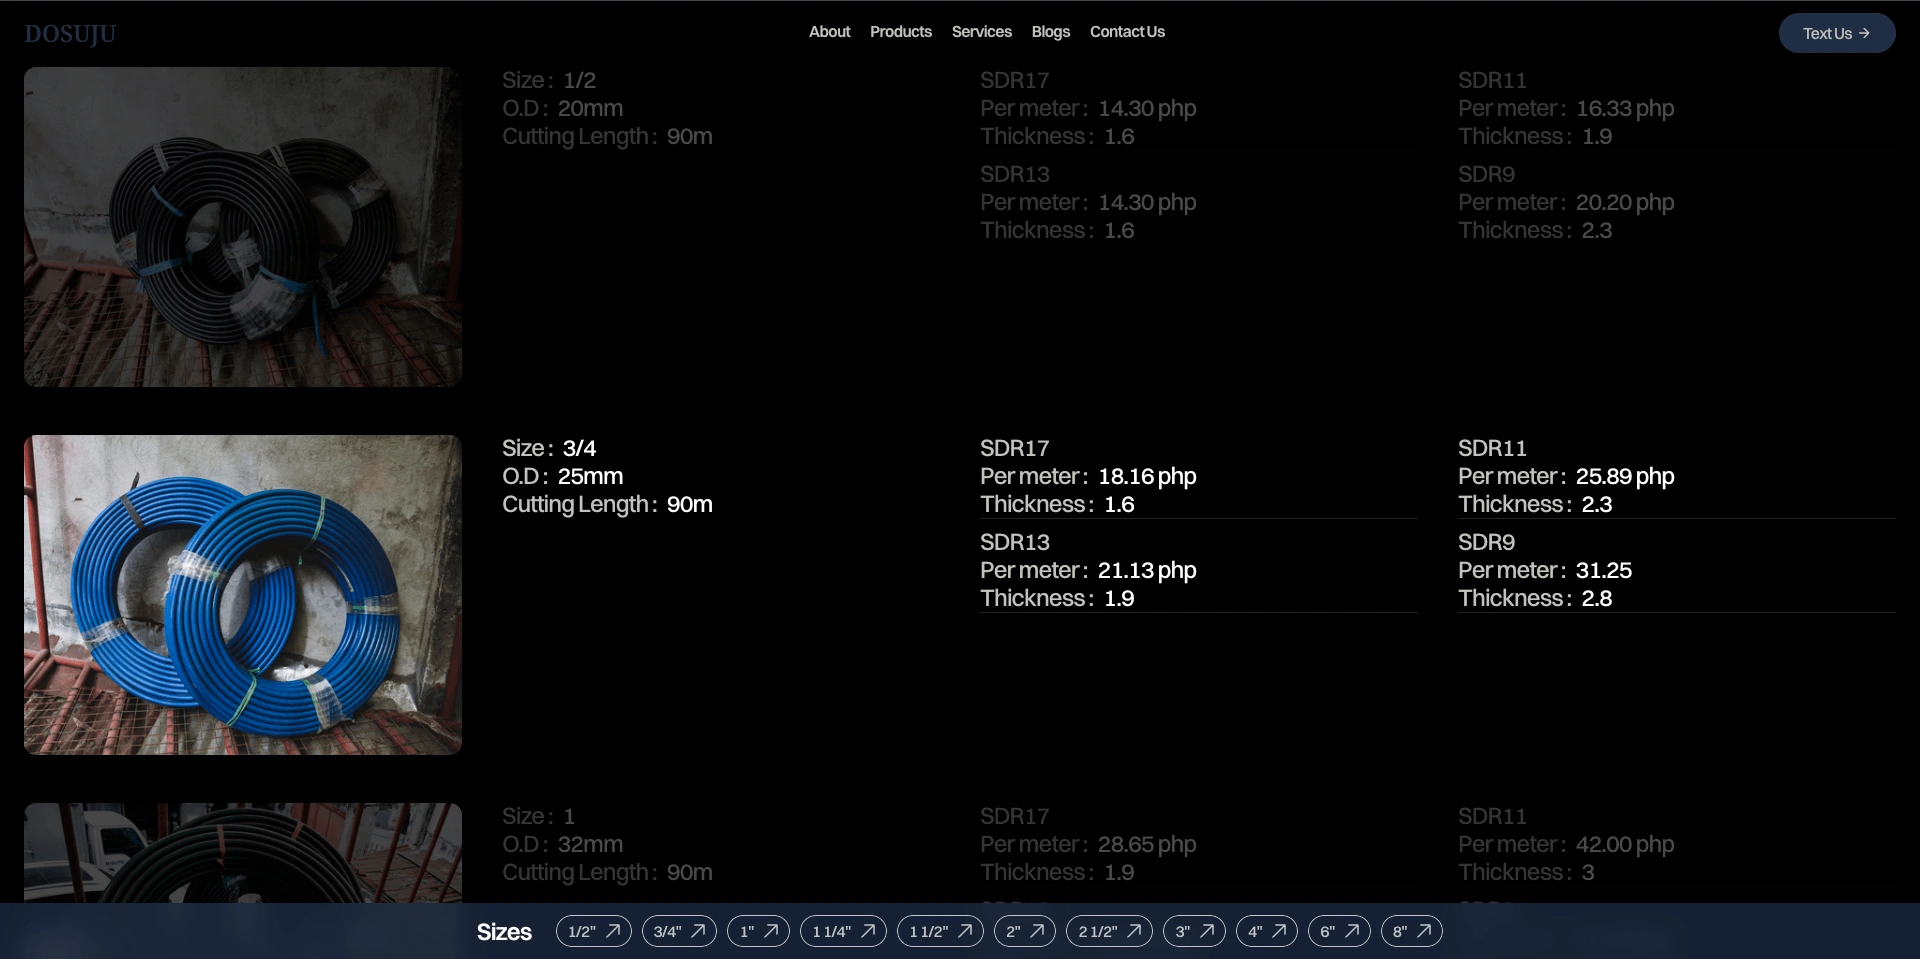Open the size 1 pipe photo
Screen dimensions: 1920x959
coord(243,853)
